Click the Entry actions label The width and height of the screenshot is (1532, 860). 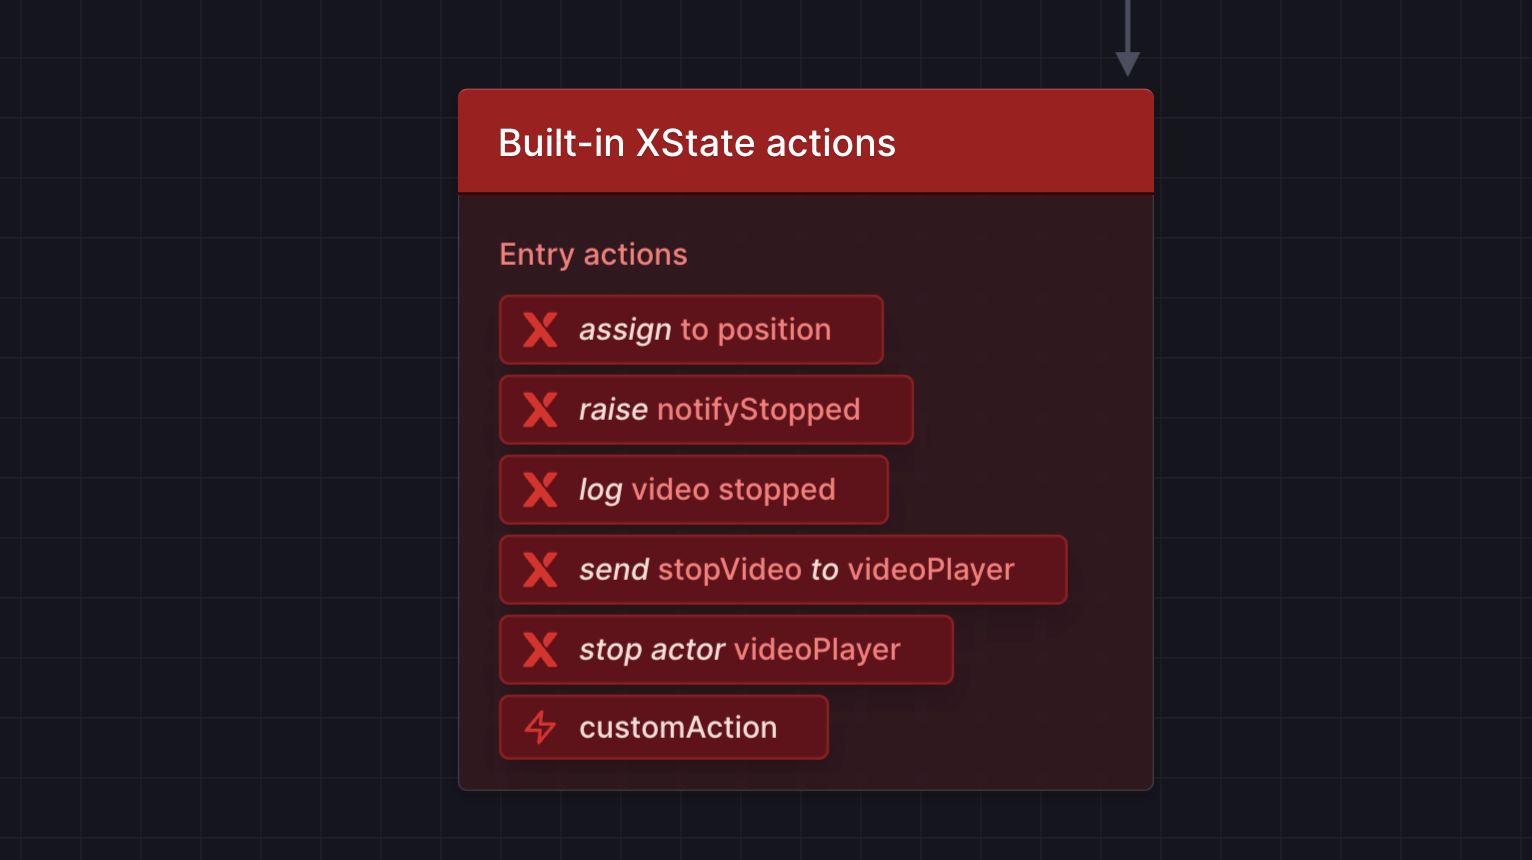click(593, 254)
